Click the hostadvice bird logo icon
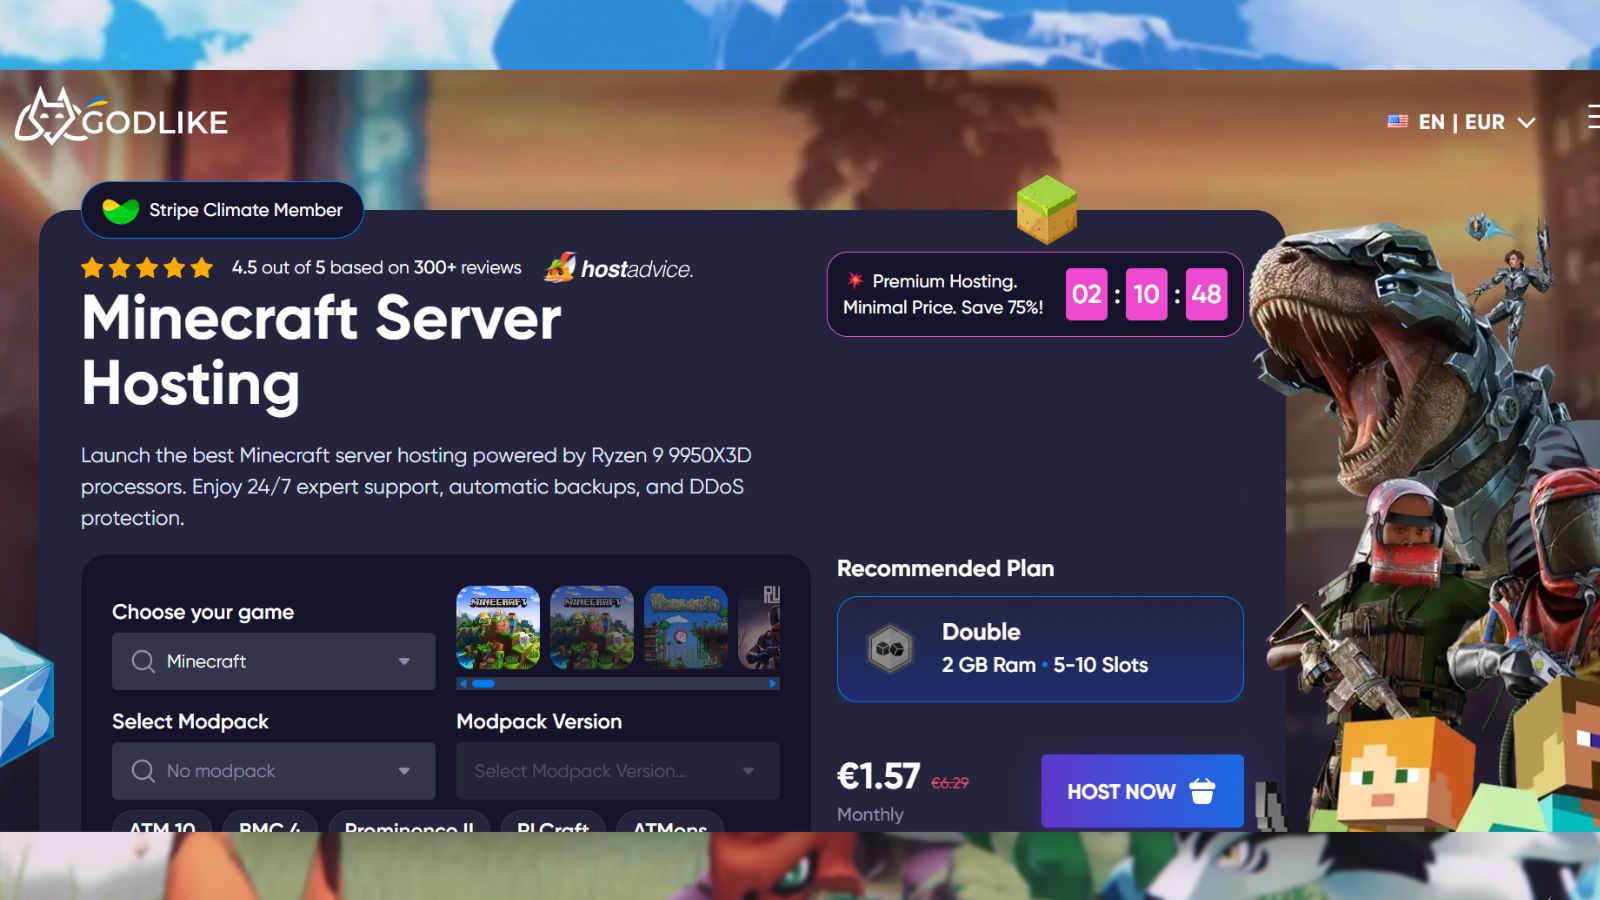The height and width of the screenshot is (900, 1600). [560, 267]
